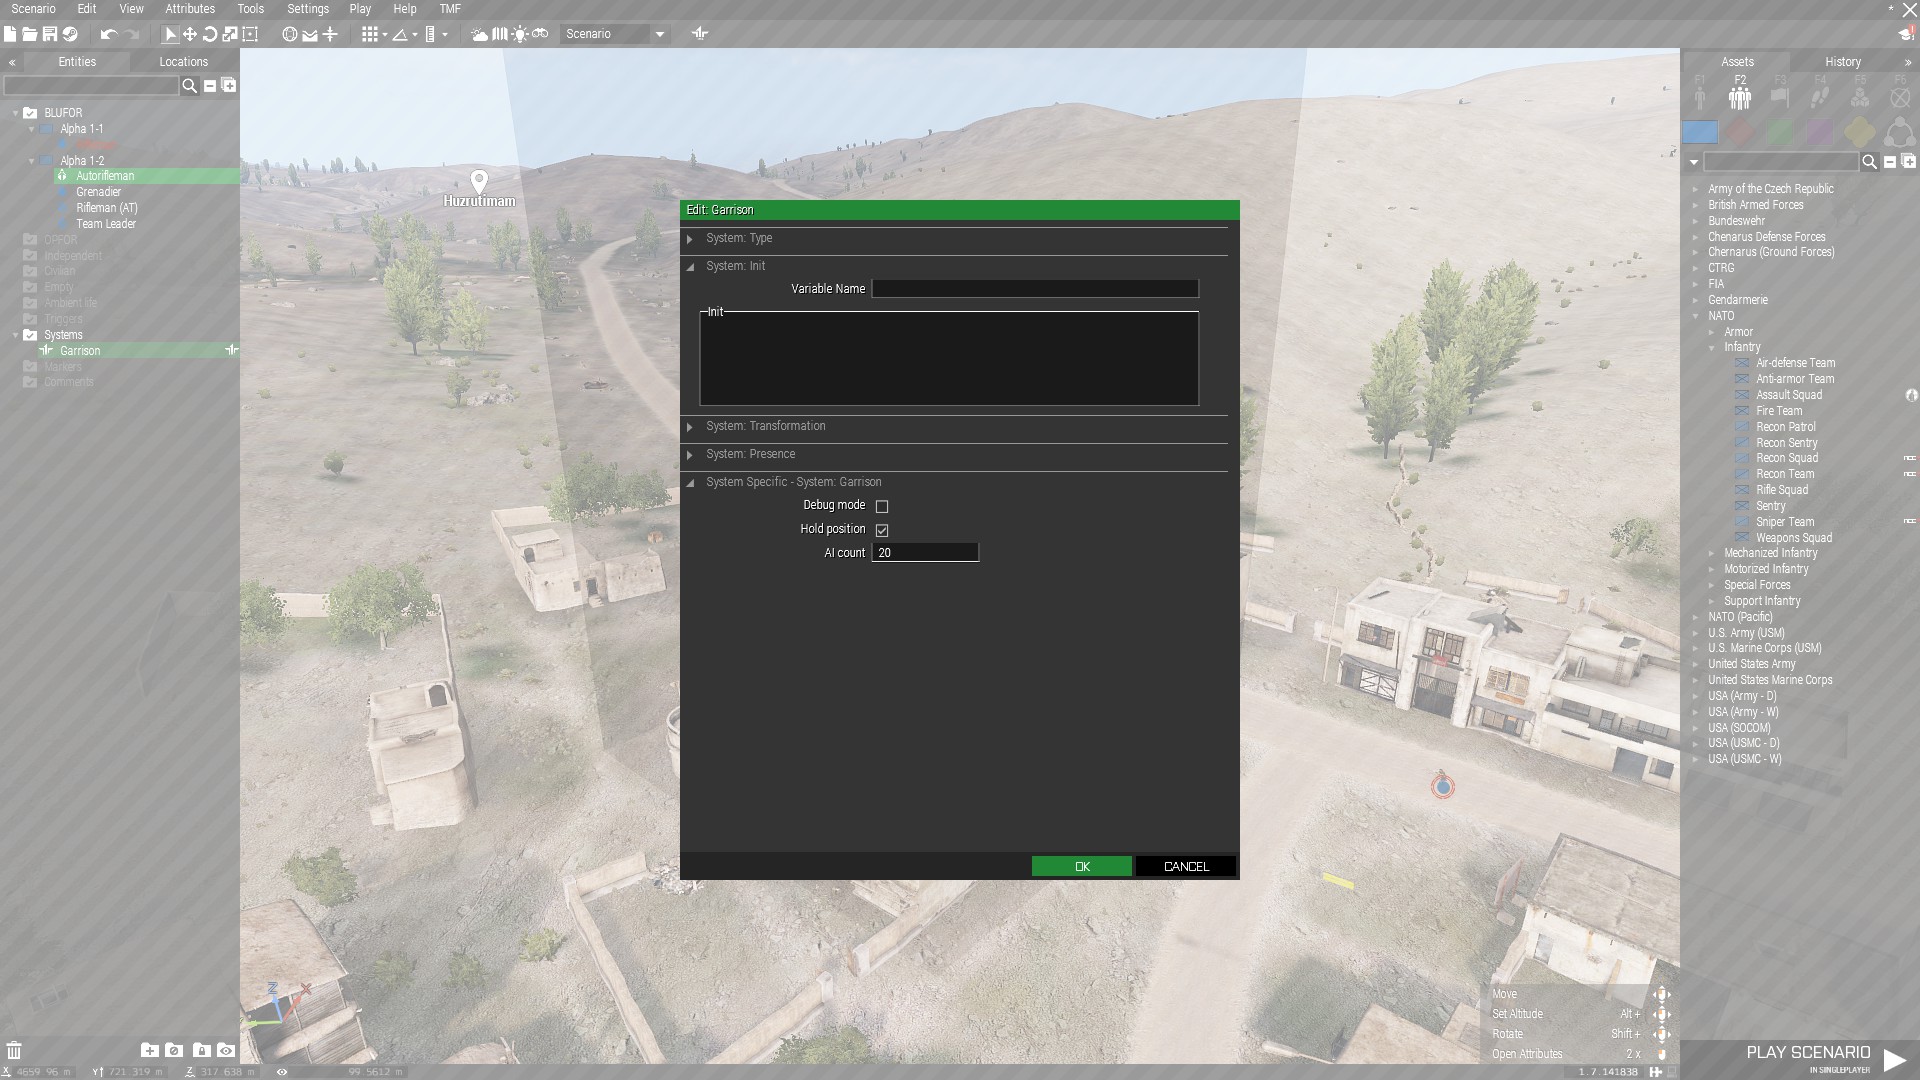Expand the System: Transformation section
1920x1080 pixels.
(765, 426)
